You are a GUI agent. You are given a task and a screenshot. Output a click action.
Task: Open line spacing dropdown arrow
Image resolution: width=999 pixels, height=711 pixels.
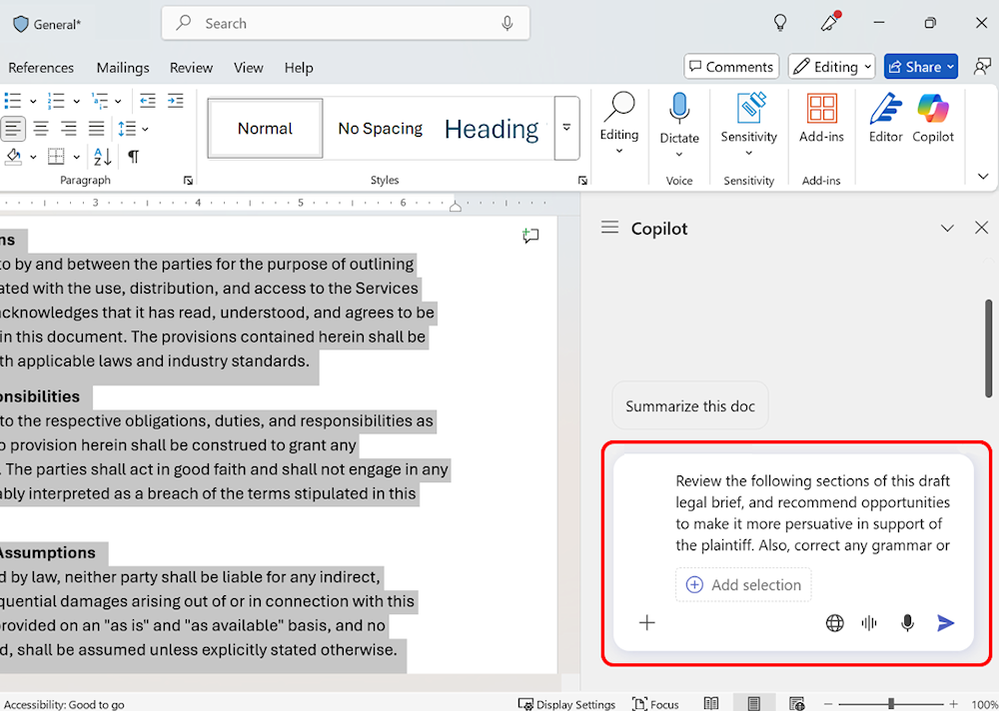click(x=145, y=129)
